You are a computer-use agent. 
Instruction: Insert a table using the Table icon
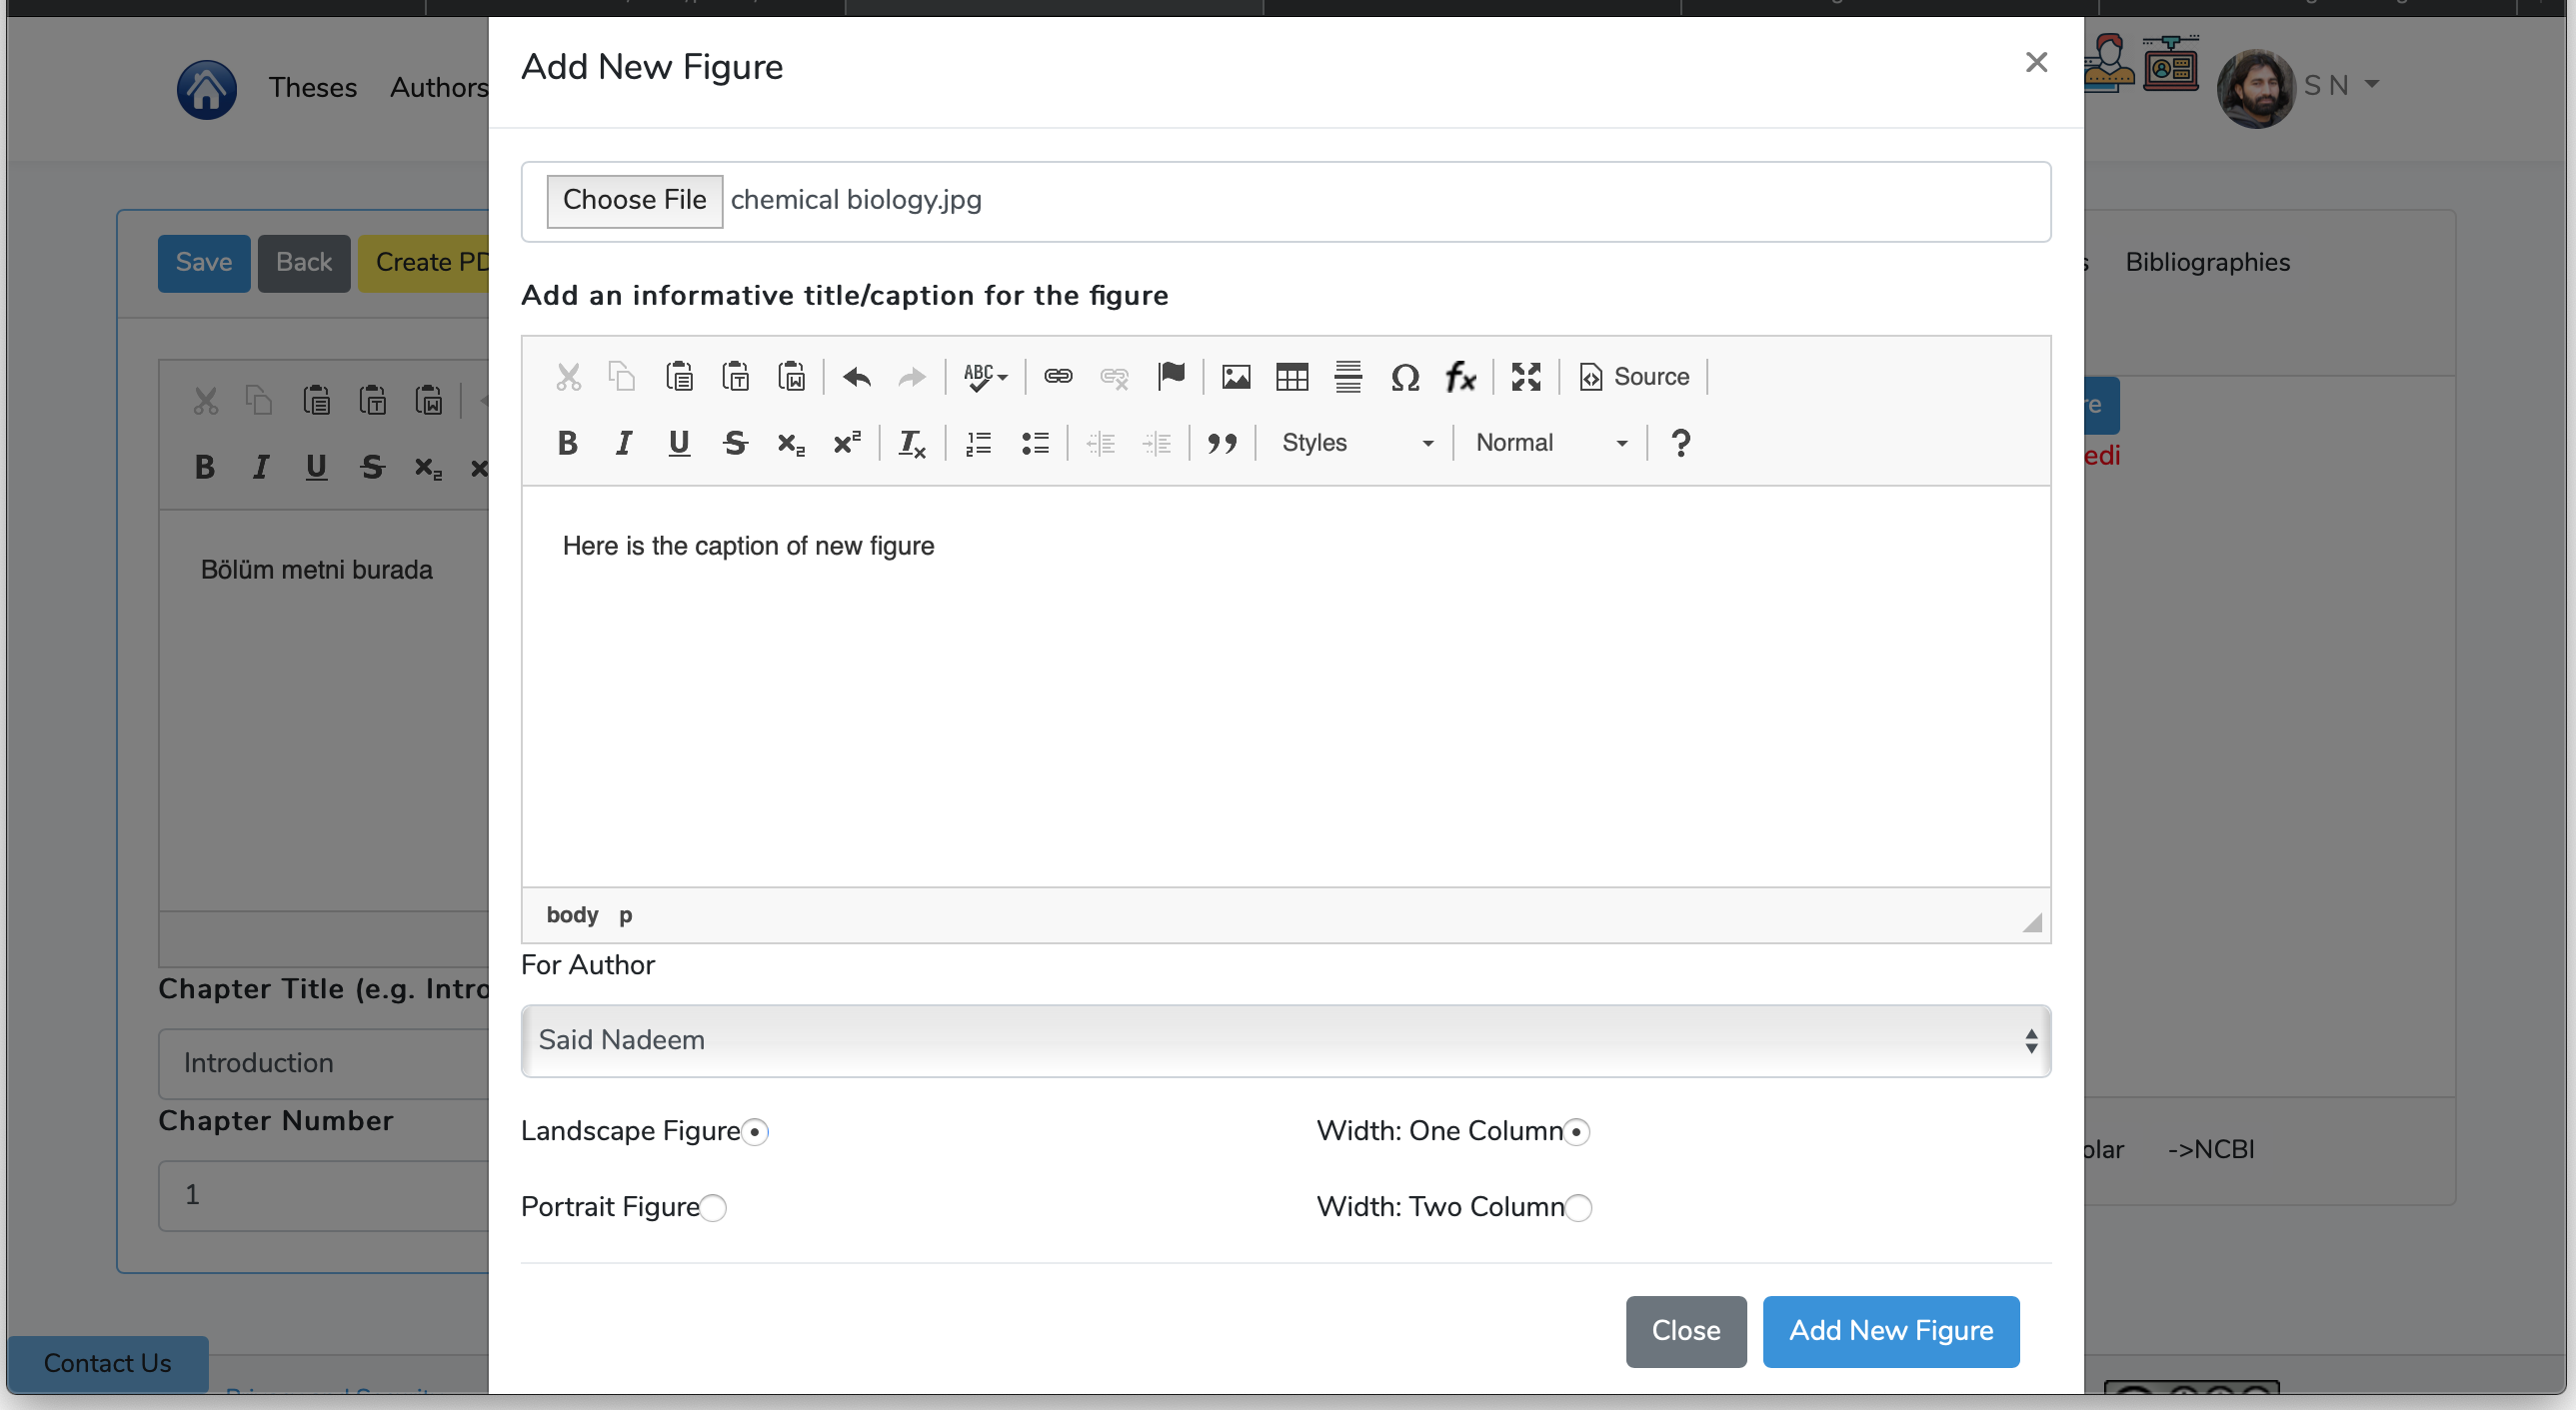(1292, 377)
